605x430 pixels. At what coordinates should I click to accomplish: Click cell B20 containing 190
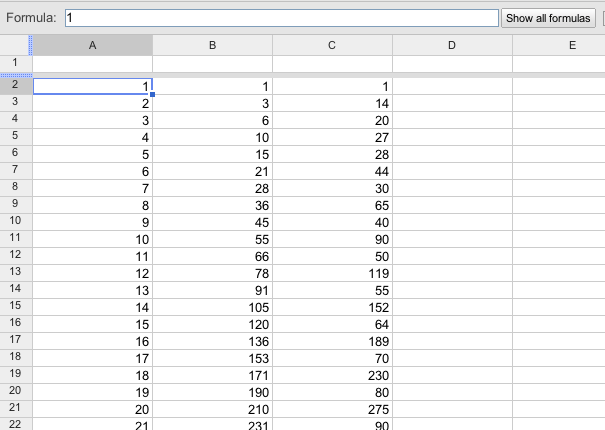coord(213,392)
